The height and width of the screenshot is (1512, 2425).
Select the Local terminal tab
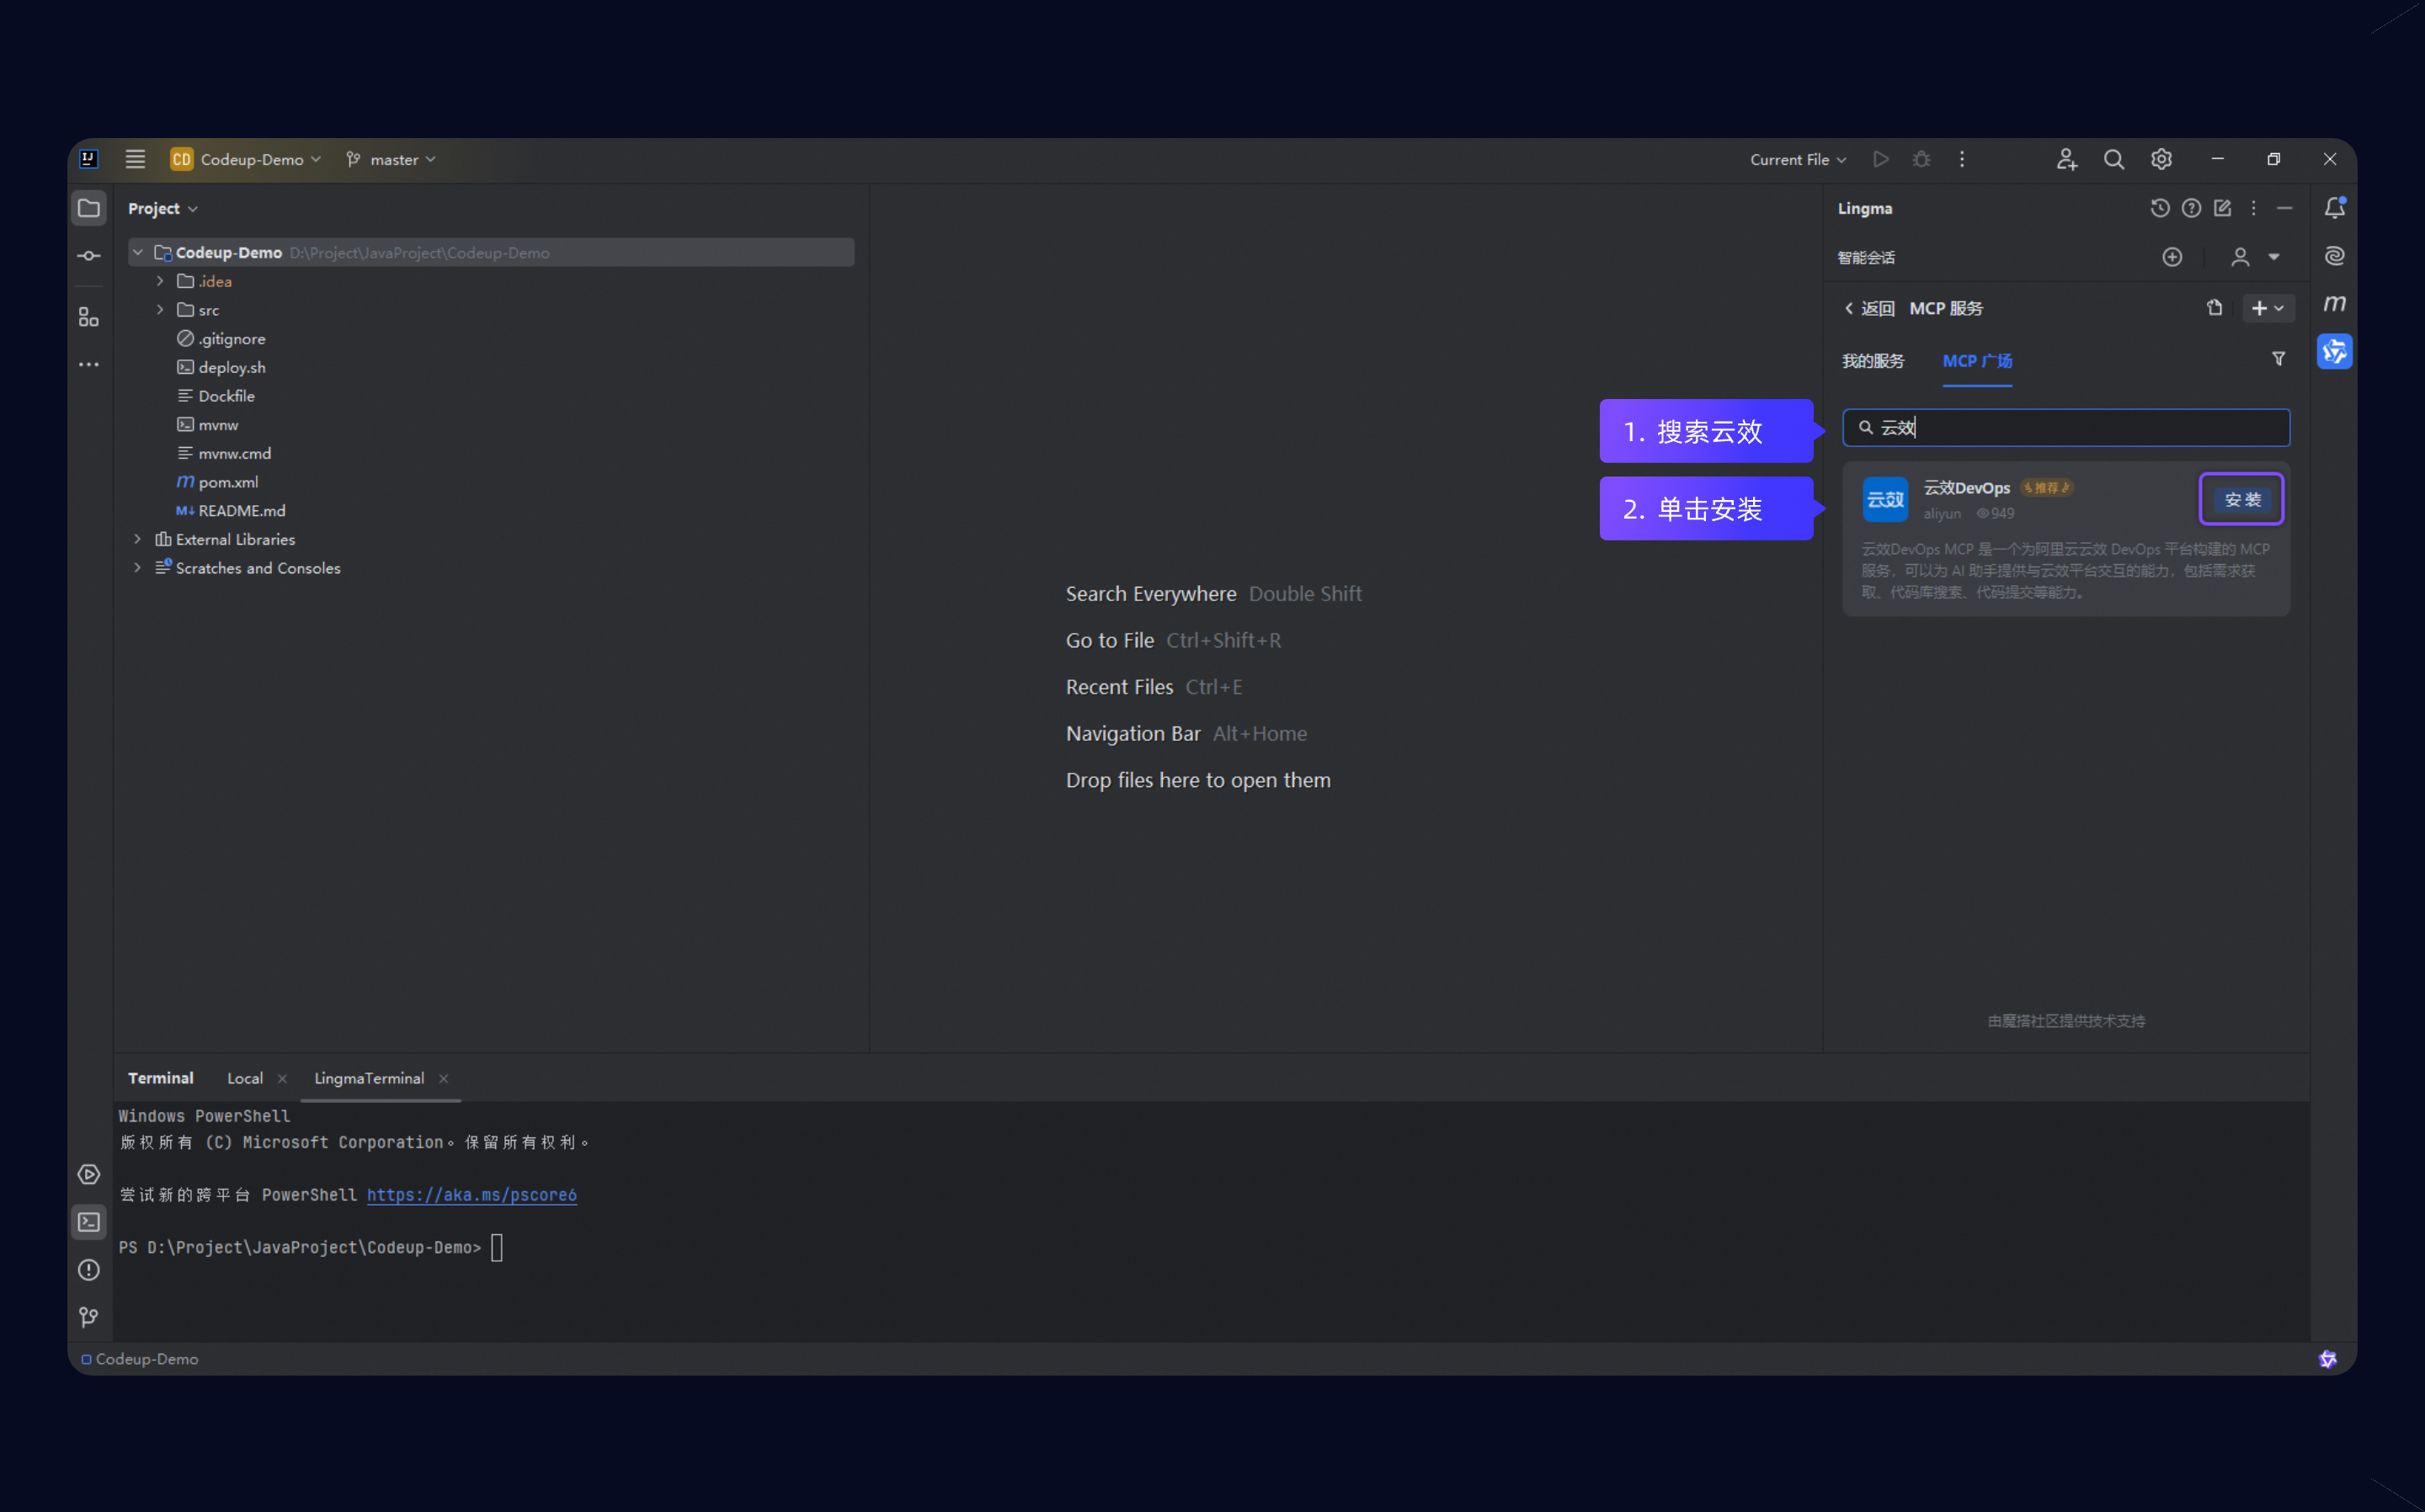click(245, 1078)
